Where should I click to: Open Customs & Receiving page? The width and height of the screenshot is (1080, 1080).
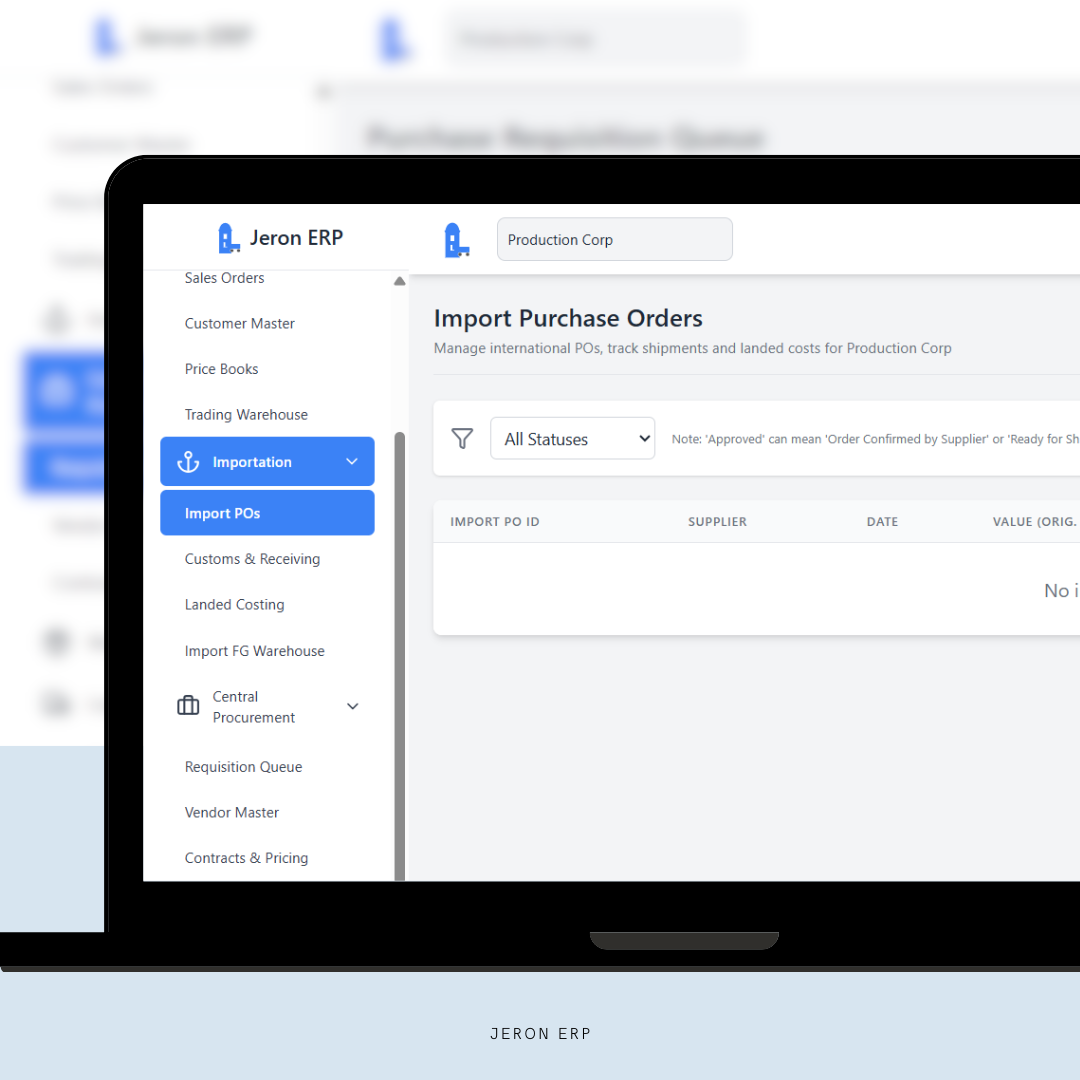point(252,559)
